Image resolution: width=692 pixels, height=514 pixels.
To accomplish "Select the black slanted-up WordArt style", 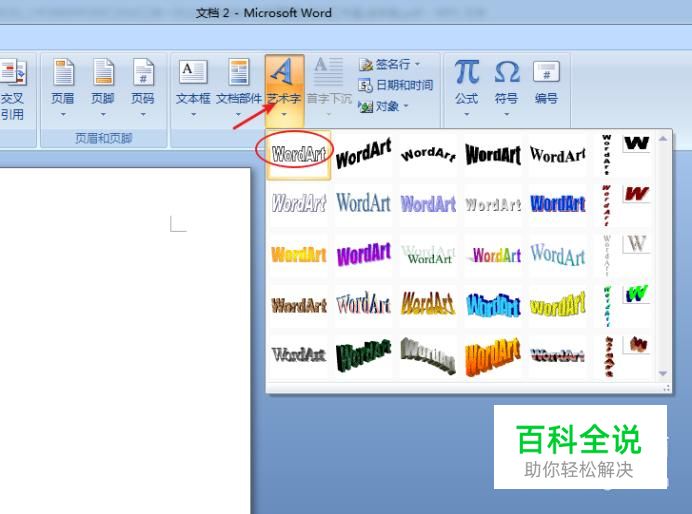I will pyautogui.click(x=364, y=154).
